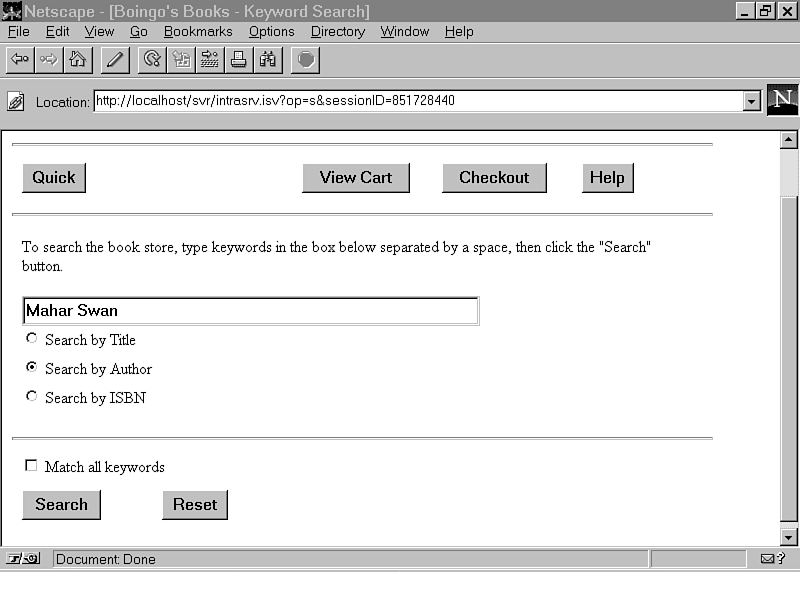Open the Window menu
Screen dimensions: 800x600
click(405, 32)
